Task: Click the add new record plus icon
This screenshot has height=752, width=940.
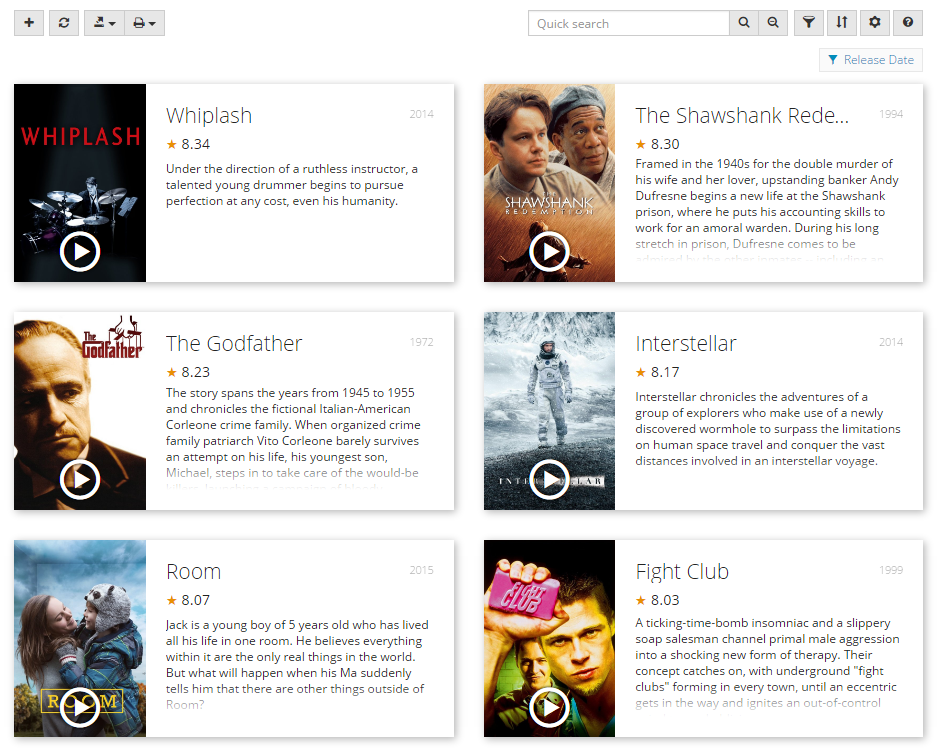Action: (x=29, y=23)
